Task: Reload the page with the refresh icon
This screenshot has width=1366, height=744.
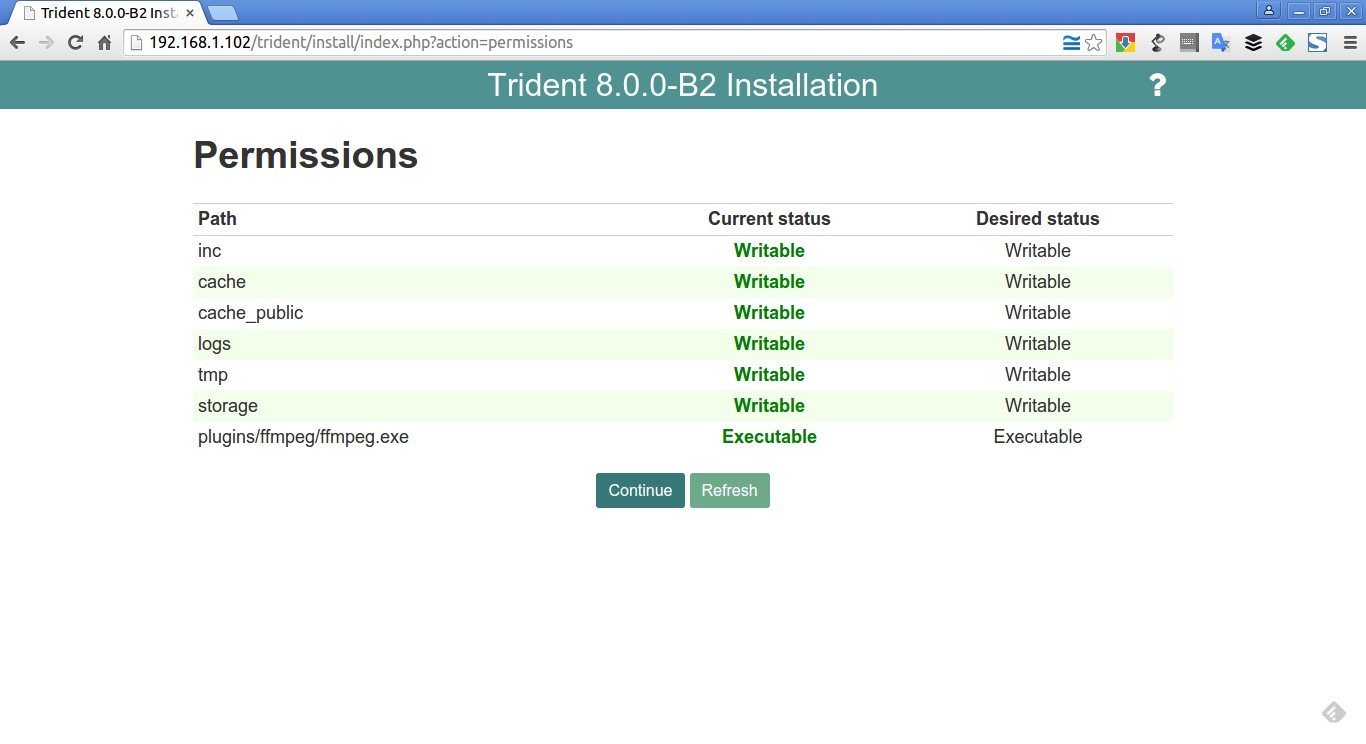Action: coord(75,42)
